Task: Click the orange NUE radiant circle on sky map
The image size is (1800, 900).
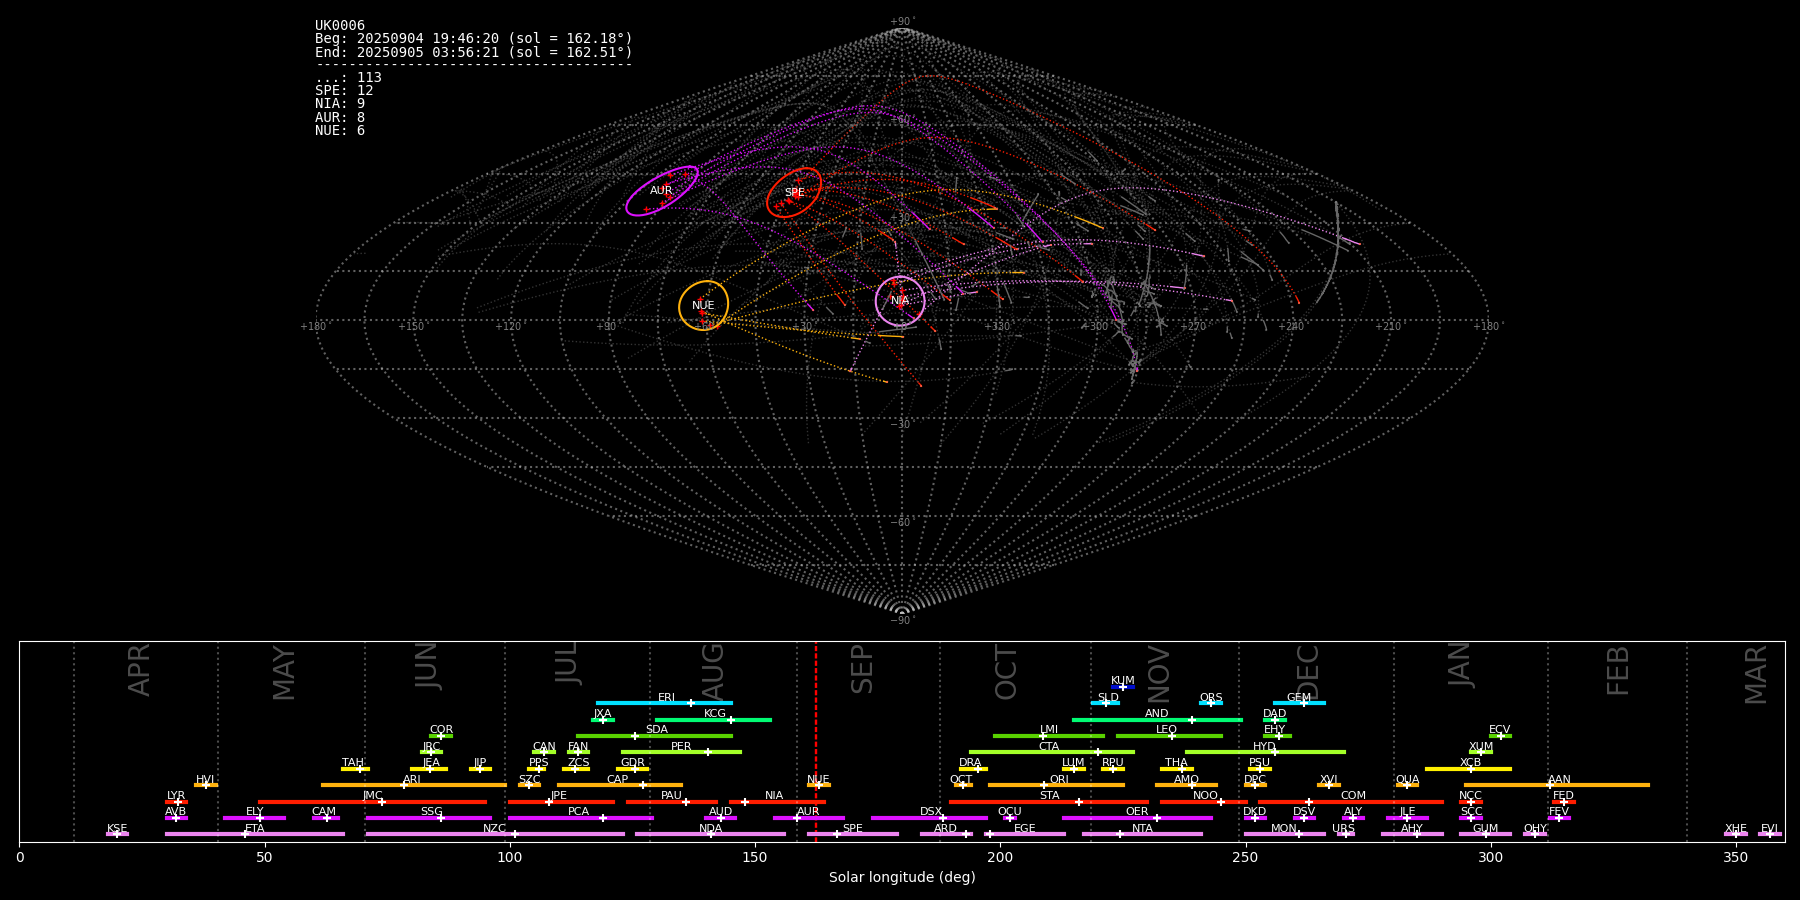Action: [703, 305]
